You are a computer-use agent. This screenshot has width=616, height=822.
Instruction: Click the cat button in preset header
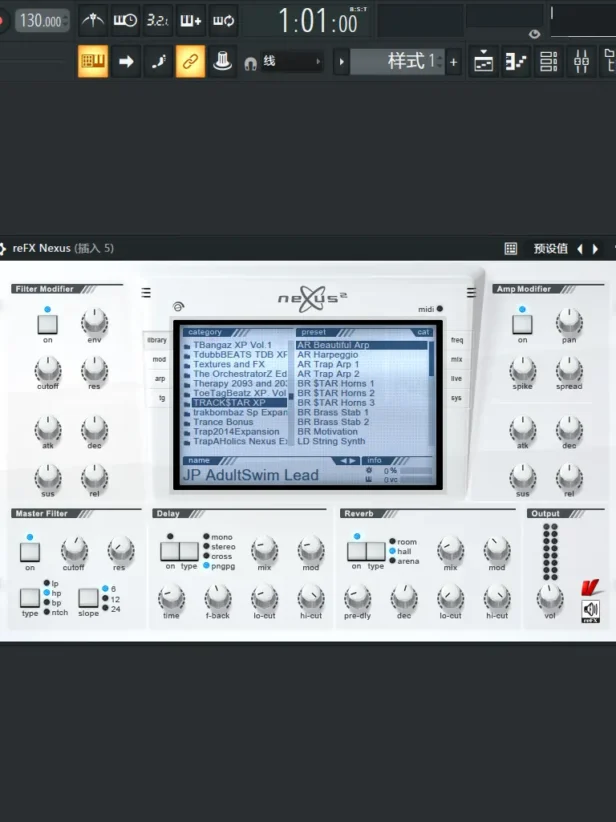click(423, 332)
